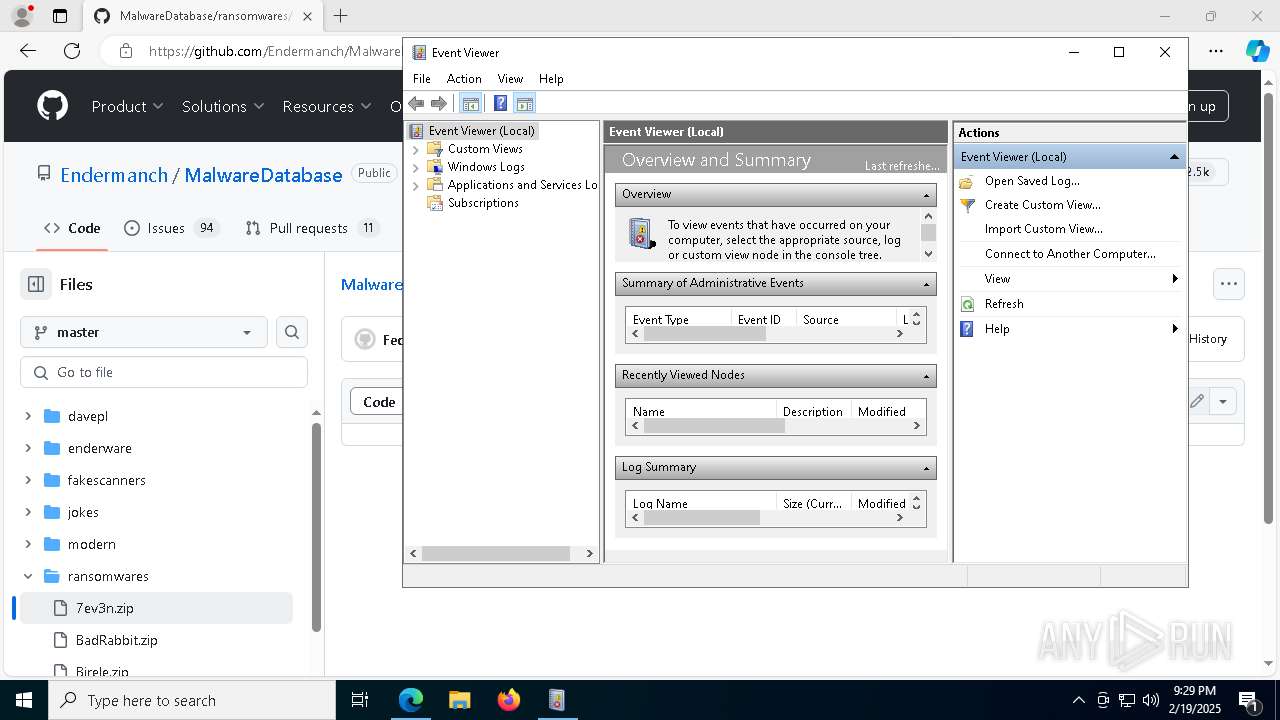The image size is (1280, 720).
Task: Open the master branch dropdown
Action: [144, 332]
